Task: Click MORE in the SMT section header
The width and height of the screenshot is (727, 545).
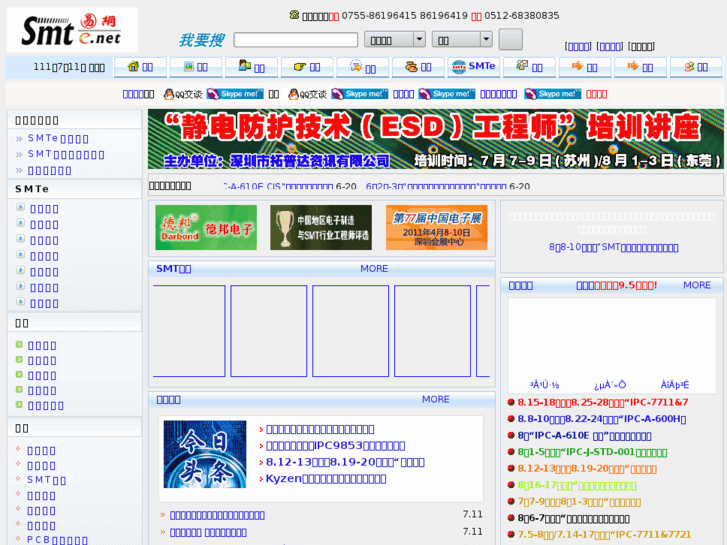Action: coord(374,269)
